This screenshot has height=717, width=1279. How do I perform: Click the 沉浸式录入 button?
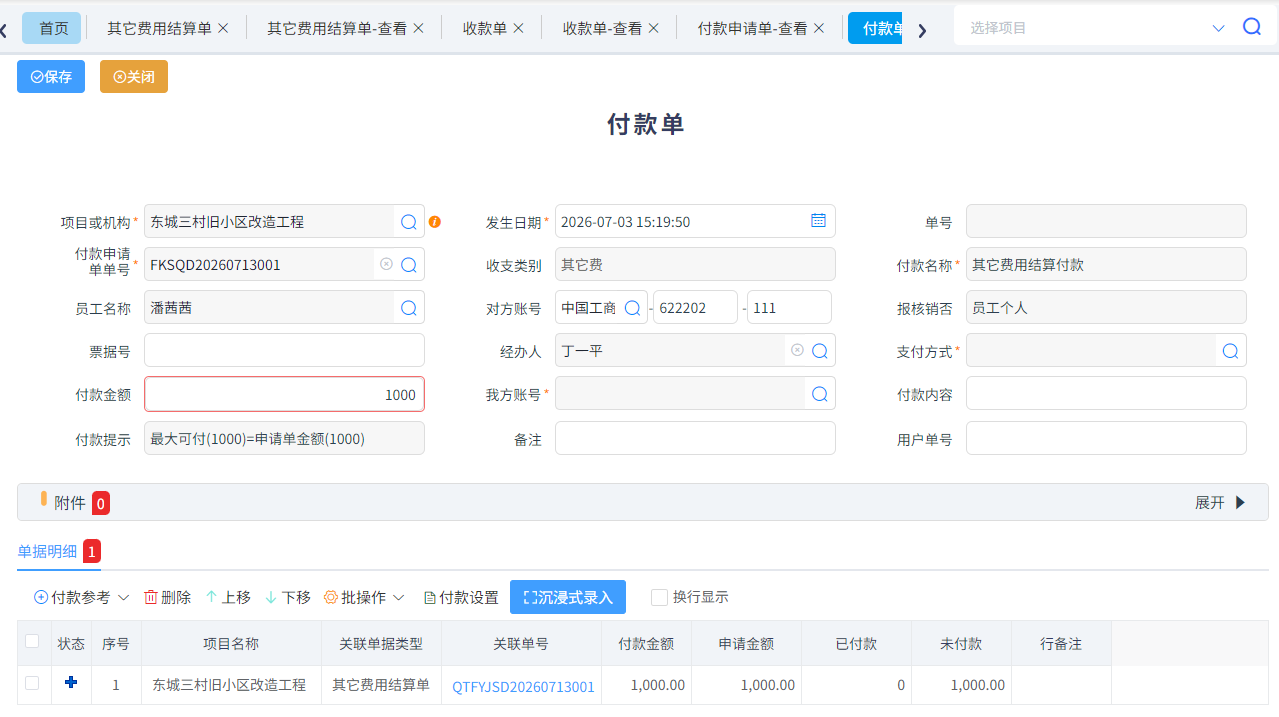point(568,597)
